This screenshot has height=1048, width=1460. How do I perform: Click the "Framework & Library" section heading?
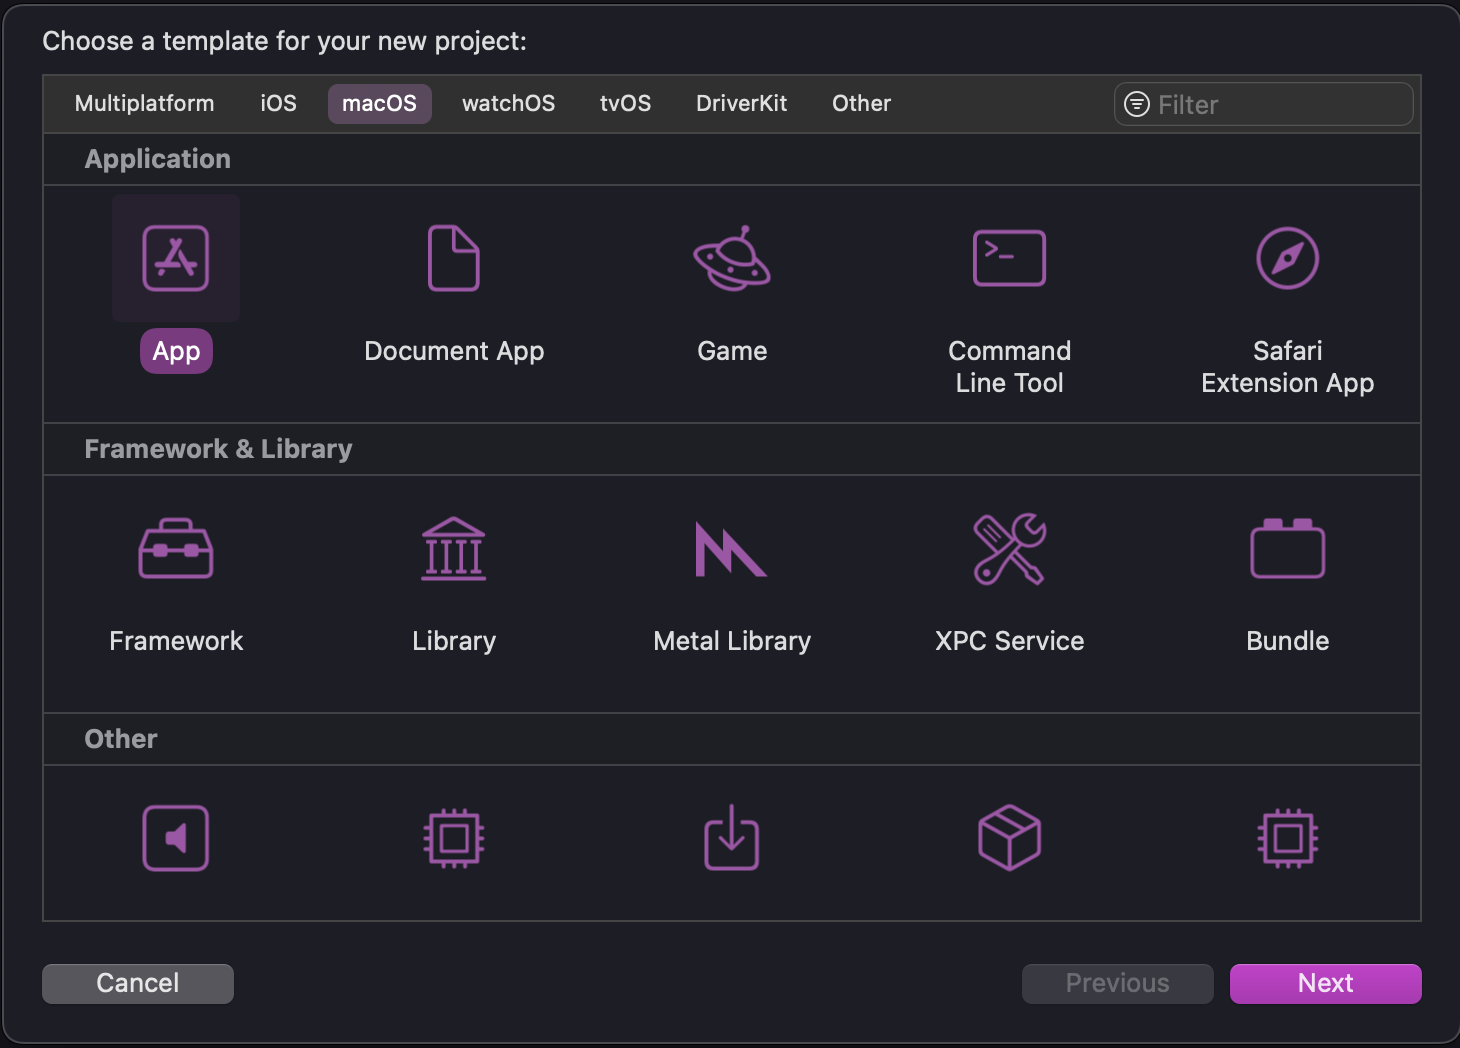(219, 449)
